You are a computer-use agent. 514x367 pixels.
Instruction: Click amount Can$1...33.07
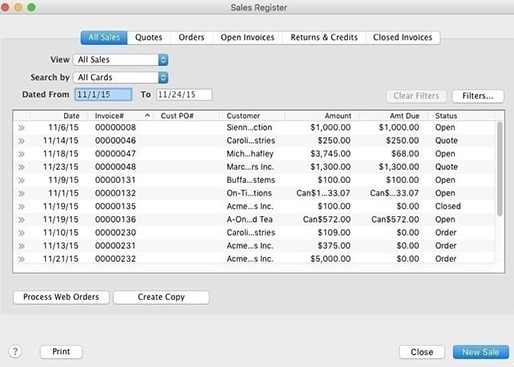(323, 193)
